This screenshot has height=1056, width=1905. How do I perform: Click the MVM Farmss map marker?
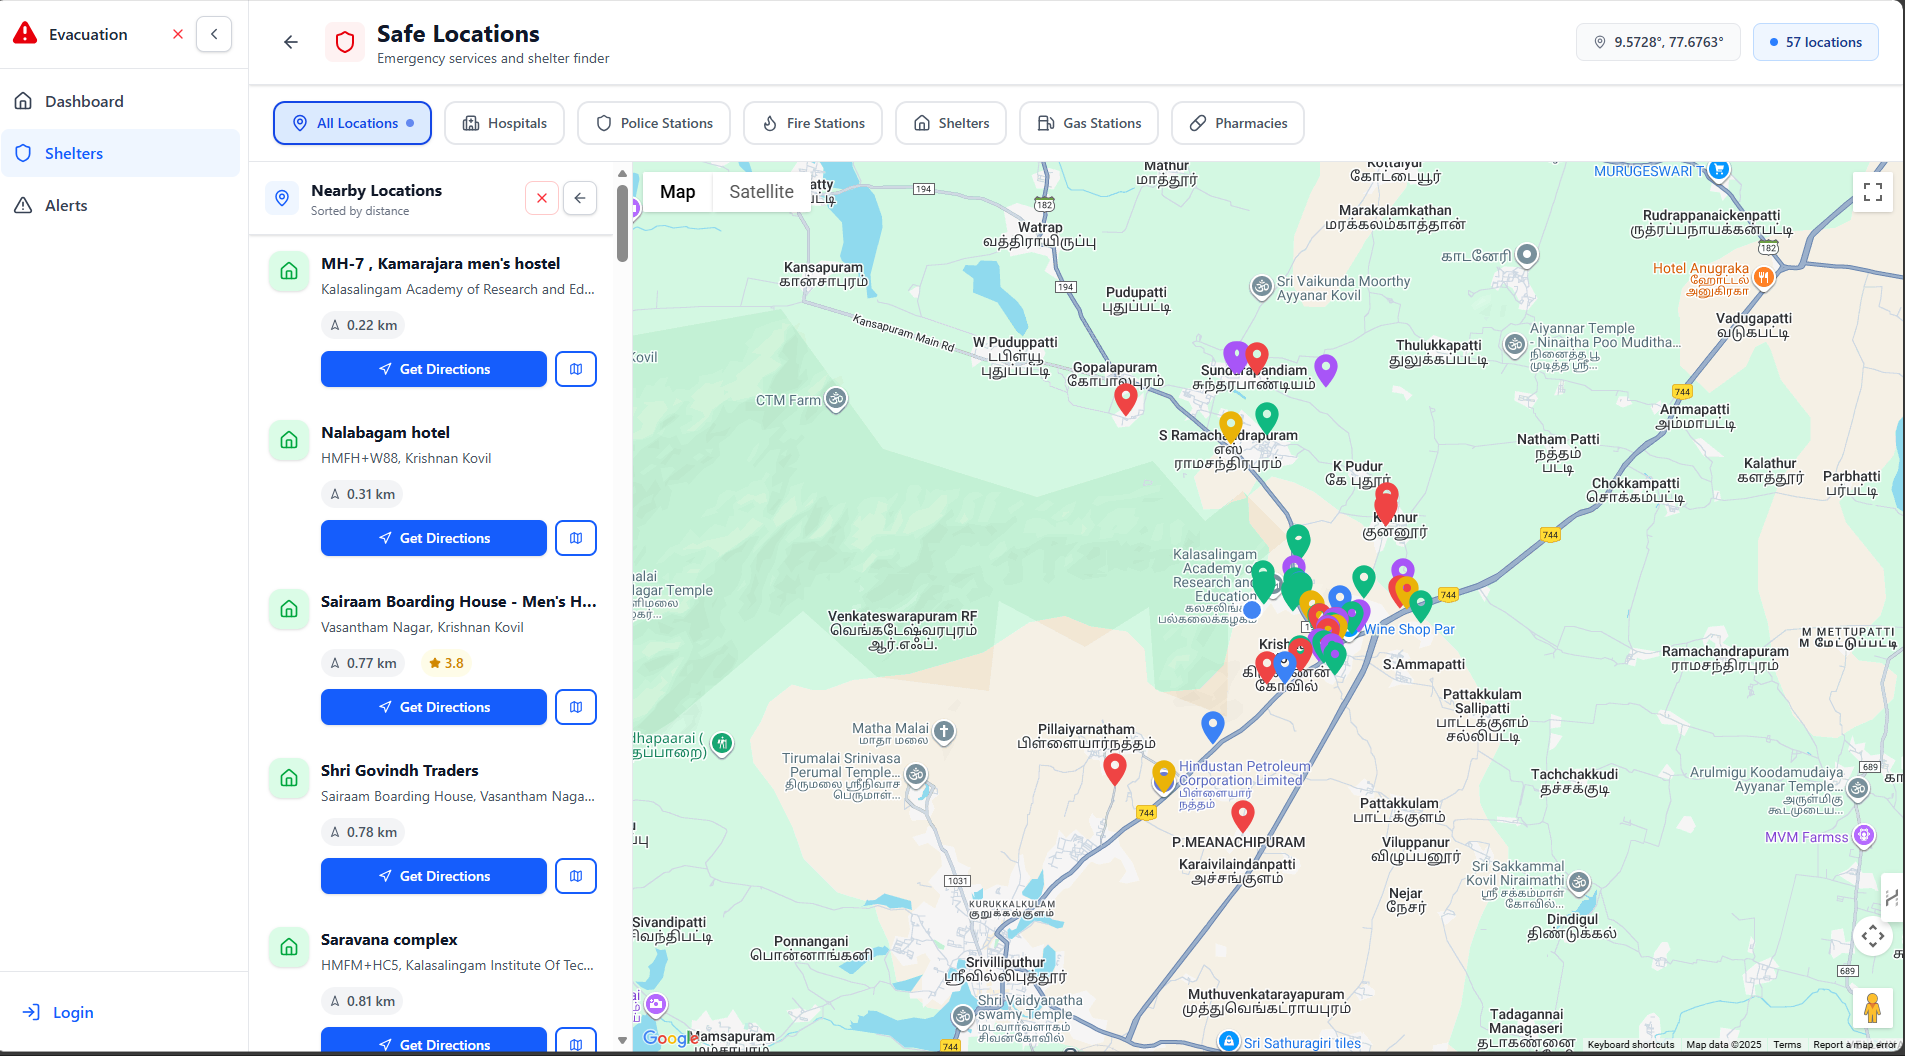pos(1864,835)
